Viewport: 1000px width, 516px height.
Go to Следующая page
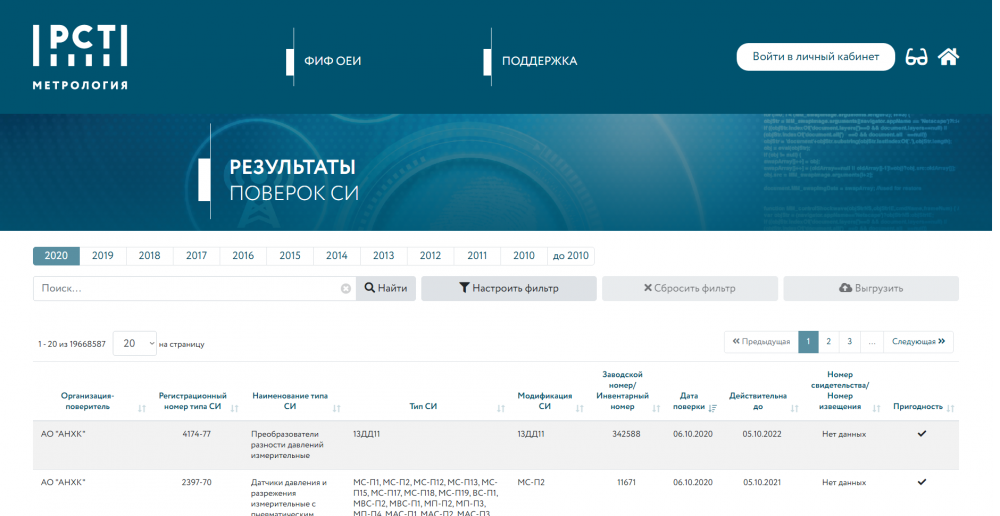(918, 342)
